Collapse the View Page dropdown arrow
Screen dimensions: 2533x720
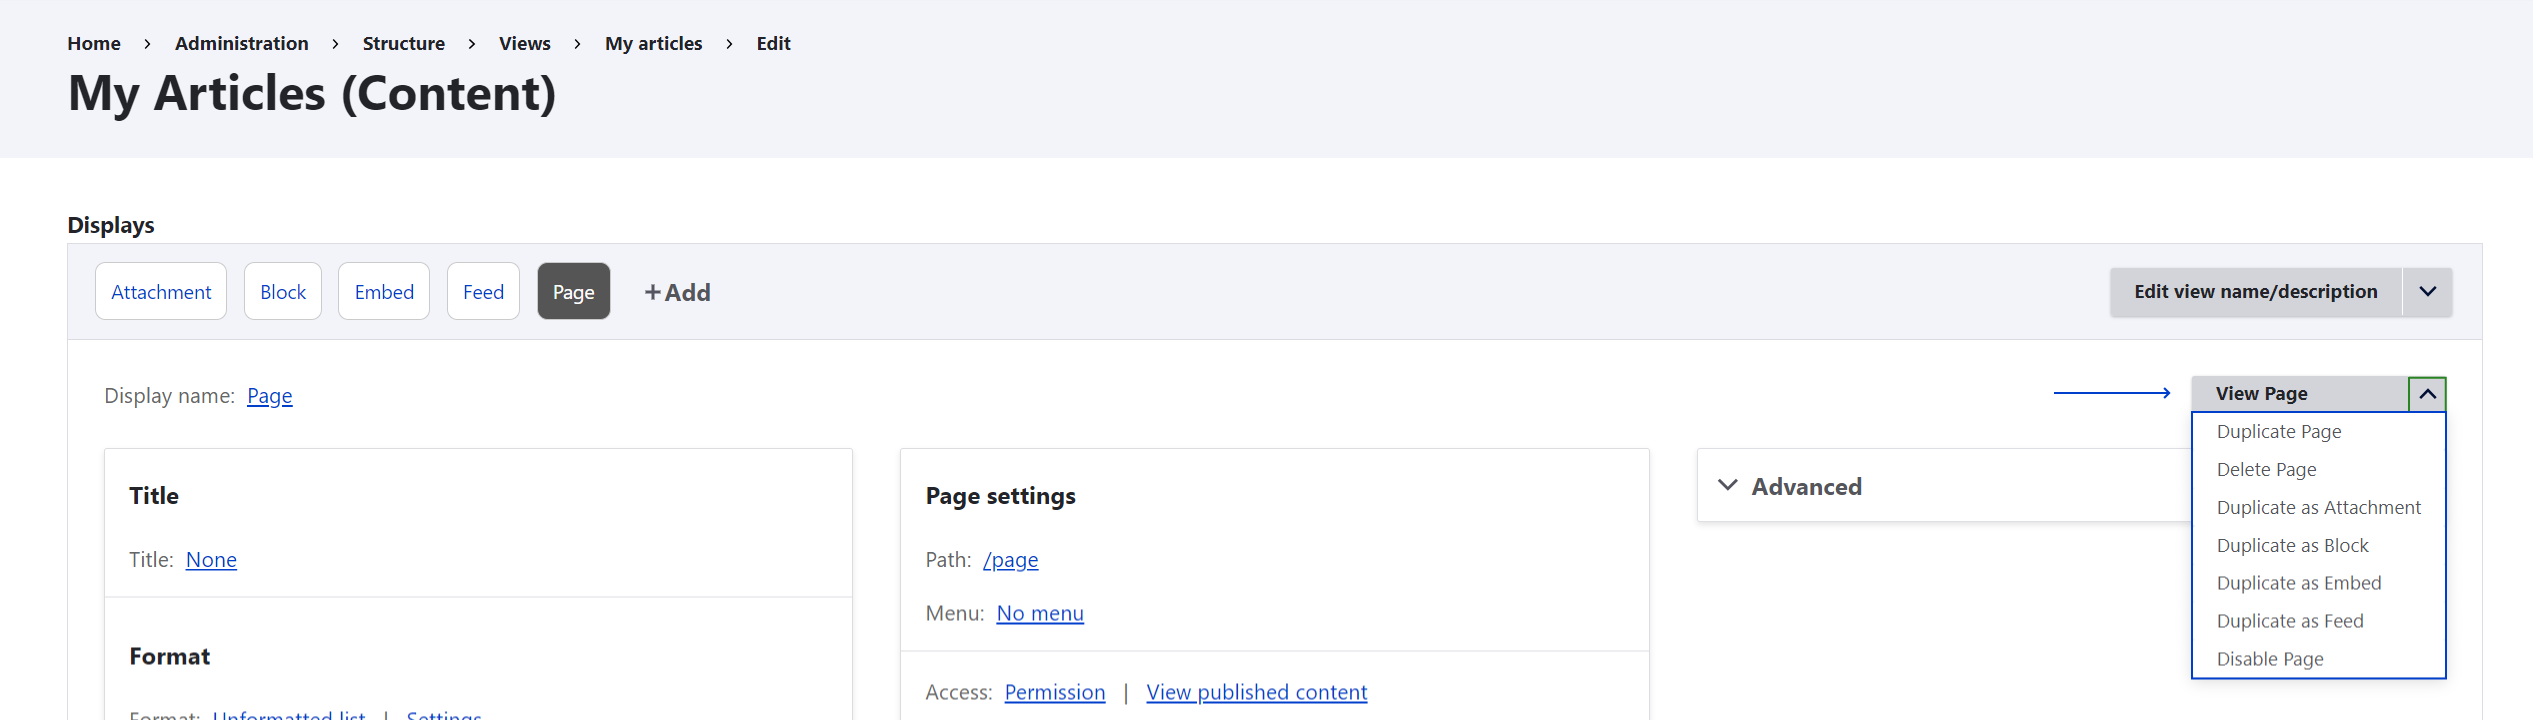coord(2427,394)
